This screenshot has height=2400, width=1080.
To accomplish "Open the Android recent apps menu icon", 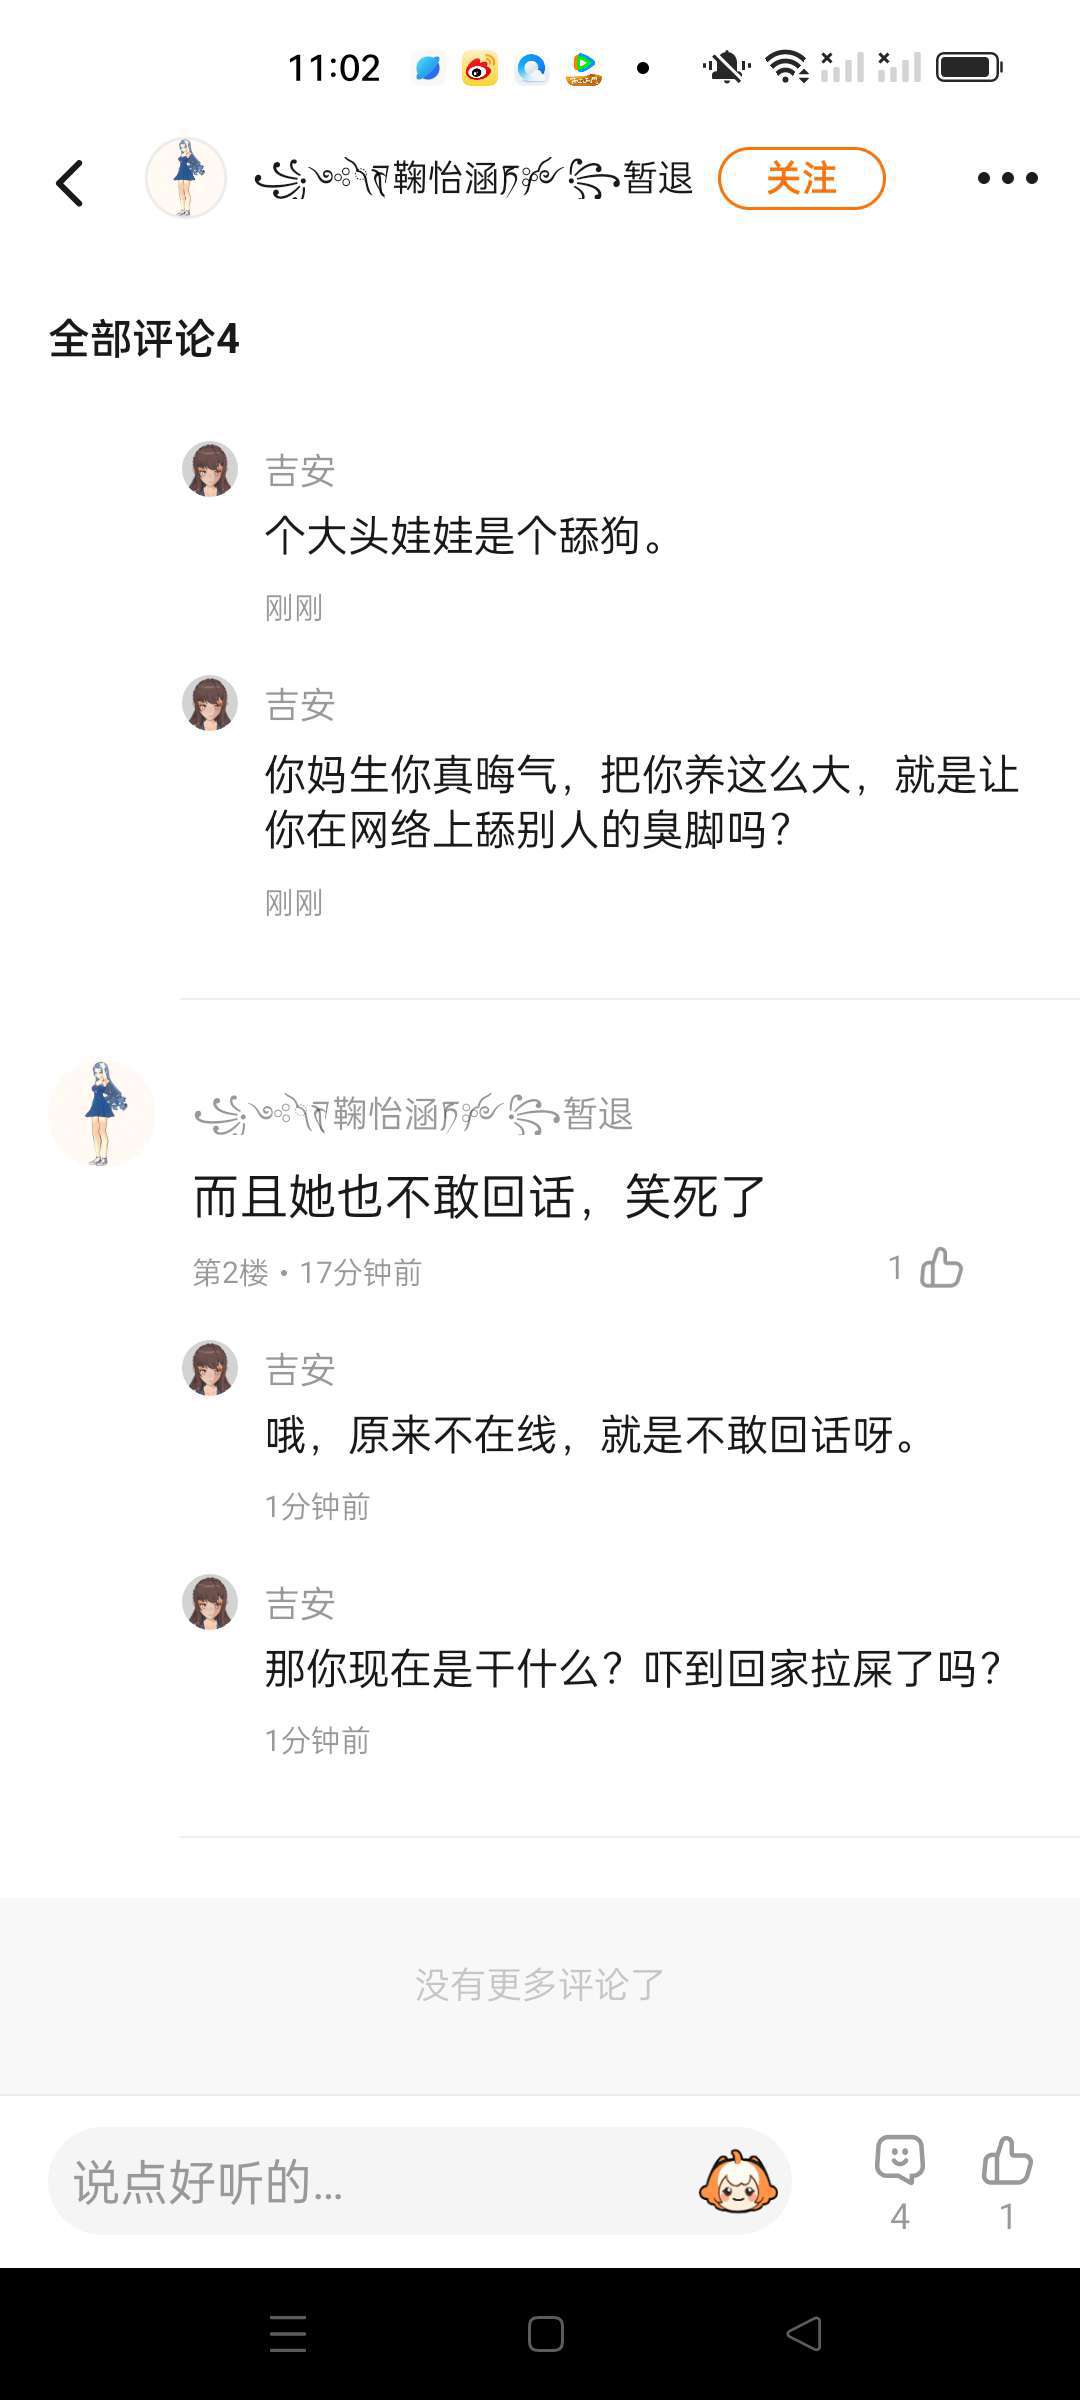I will click(x=288, y=2333).
